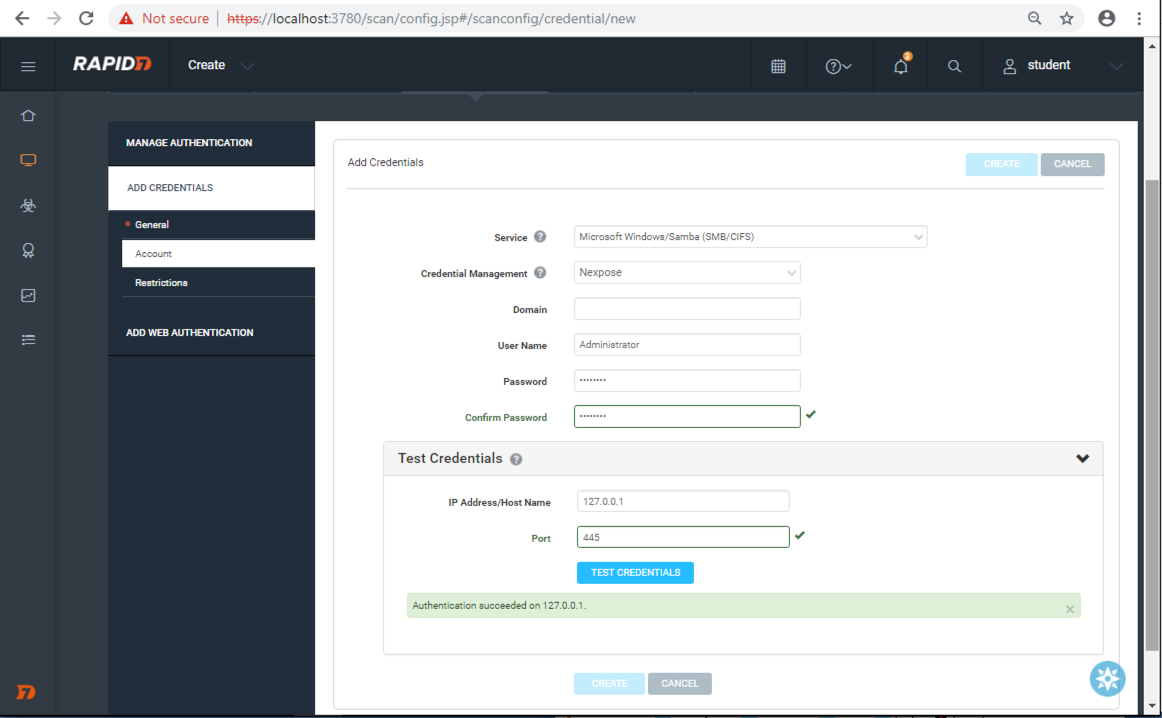
Task: Select Add Credentials section
Action: [x=211, y=188]
